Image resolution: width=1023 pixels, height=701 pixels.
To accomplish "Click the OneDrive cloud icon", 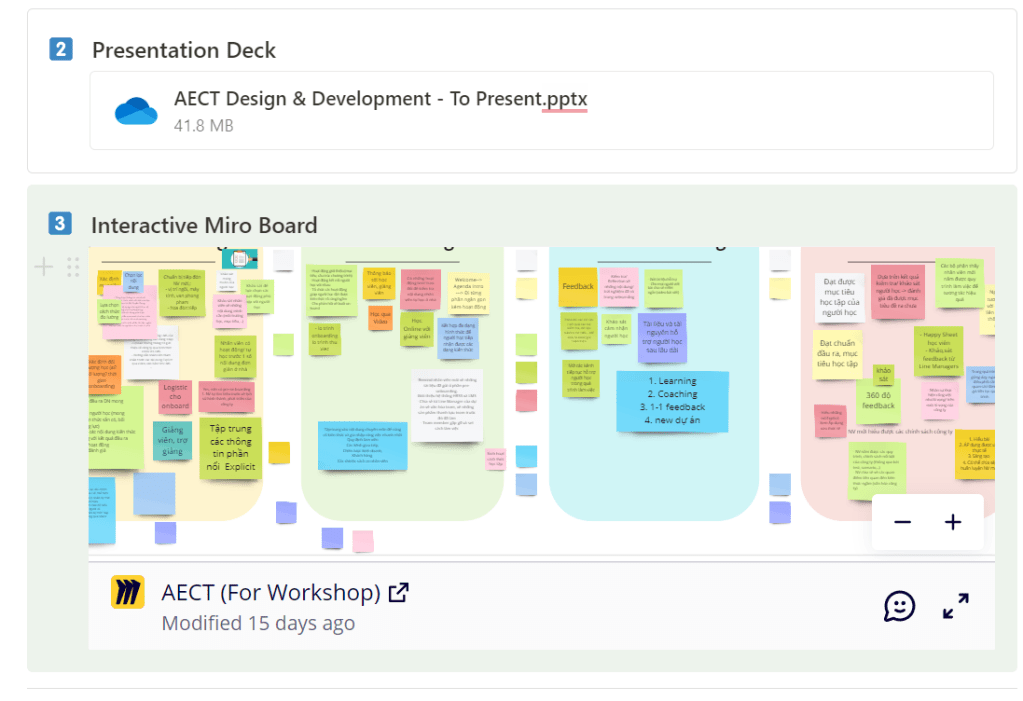I will pos(136,110).
